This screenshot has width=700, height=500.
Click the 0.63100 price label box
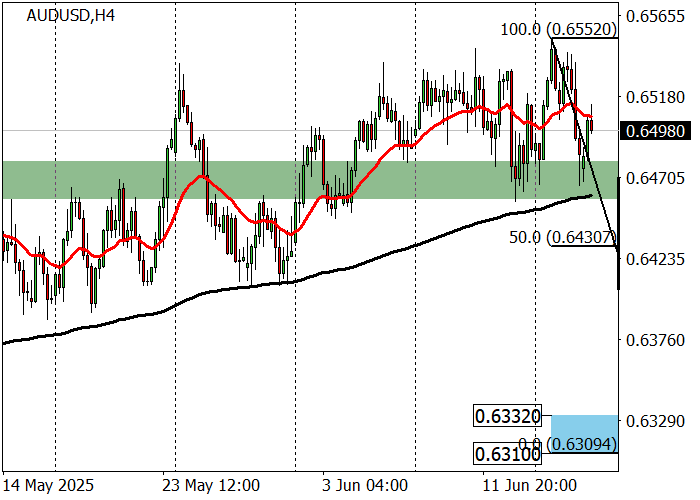[508, 455]
